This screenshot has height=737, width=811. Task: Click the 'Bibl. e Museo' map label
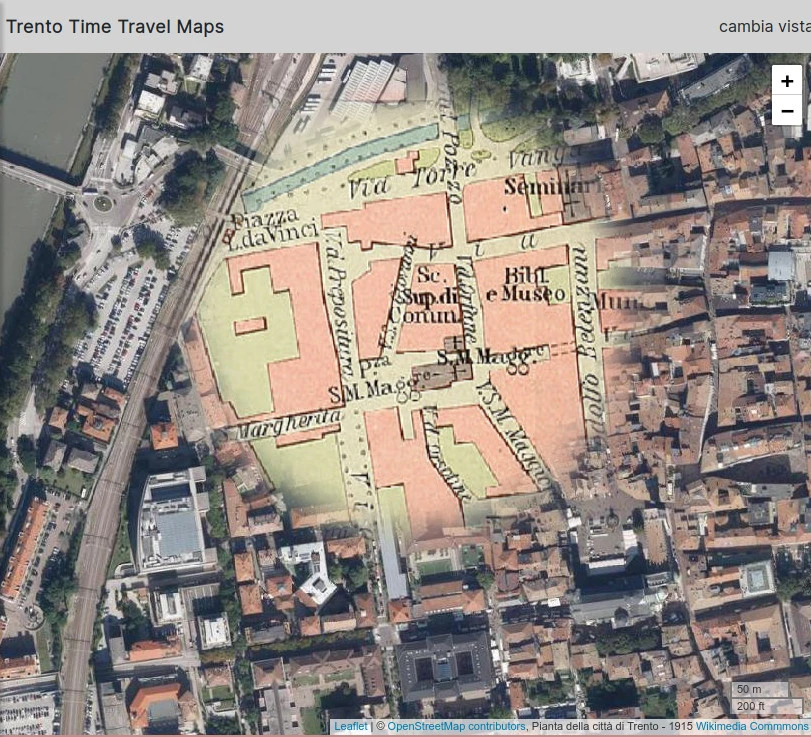coord(526,284)
